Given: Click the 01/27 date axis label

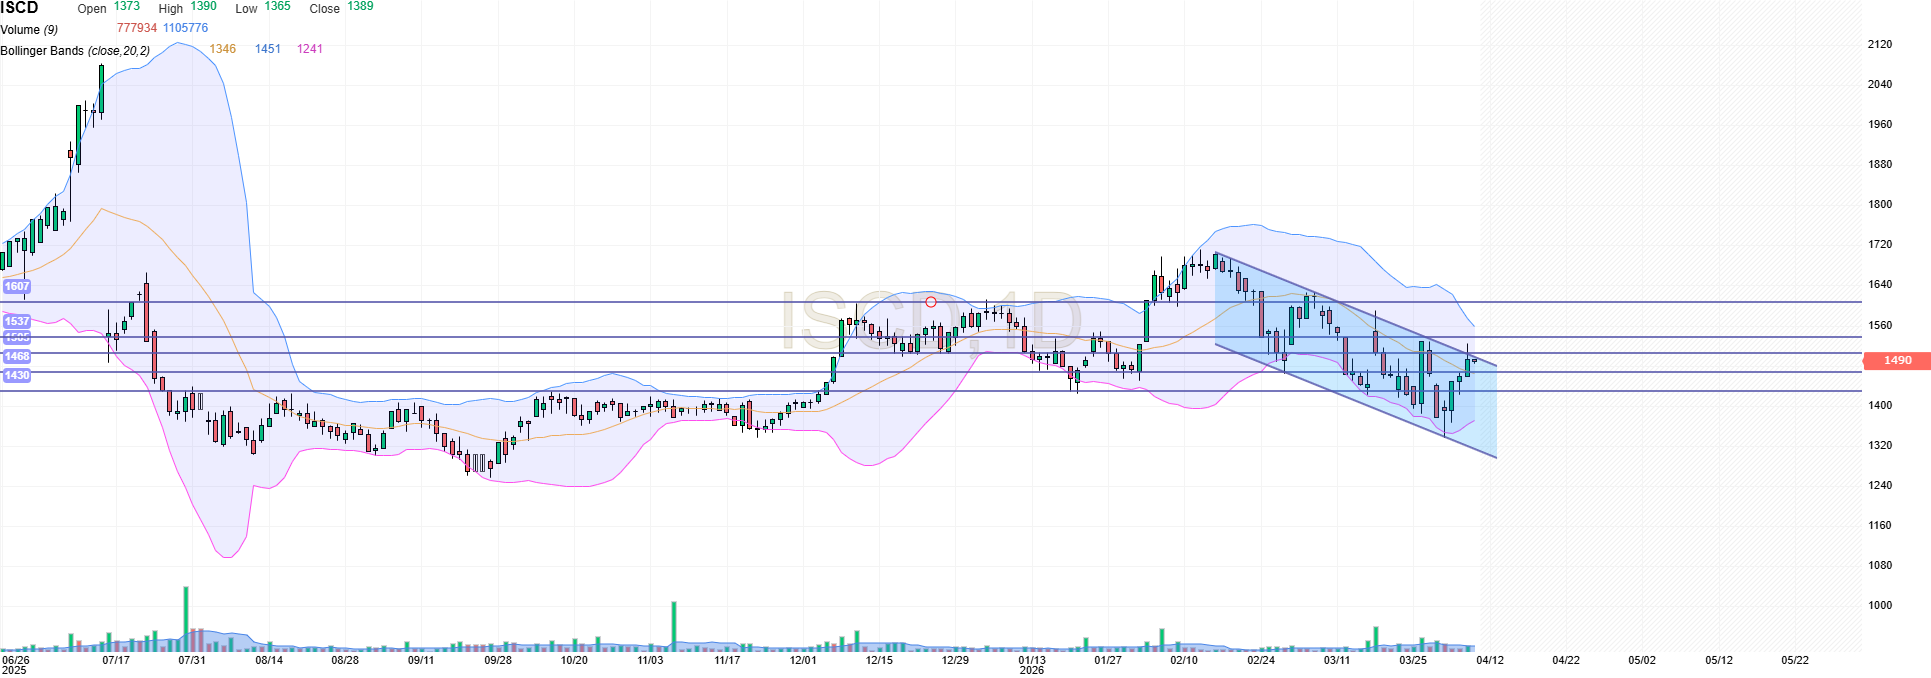Looking at the screenshot, I should tap(1108, 660).
